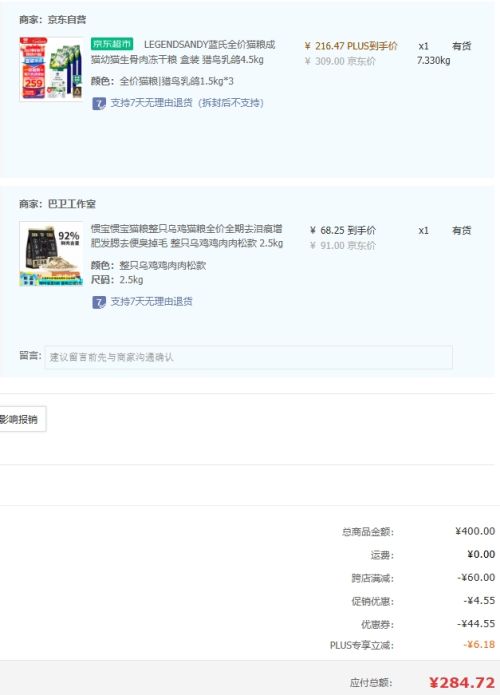Open the 惯宝惯宝 black chicken cat food thumbnail

51,254
